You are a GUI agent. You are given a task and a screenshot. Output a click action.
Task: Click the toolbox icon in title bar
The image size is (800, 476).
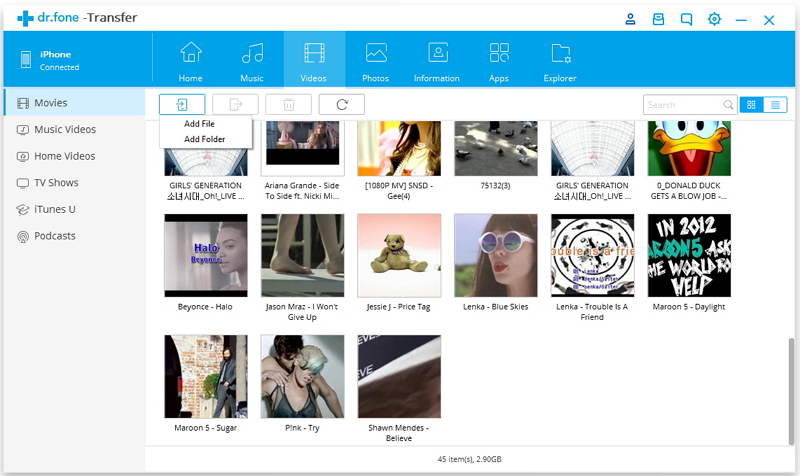click(659, 19)
